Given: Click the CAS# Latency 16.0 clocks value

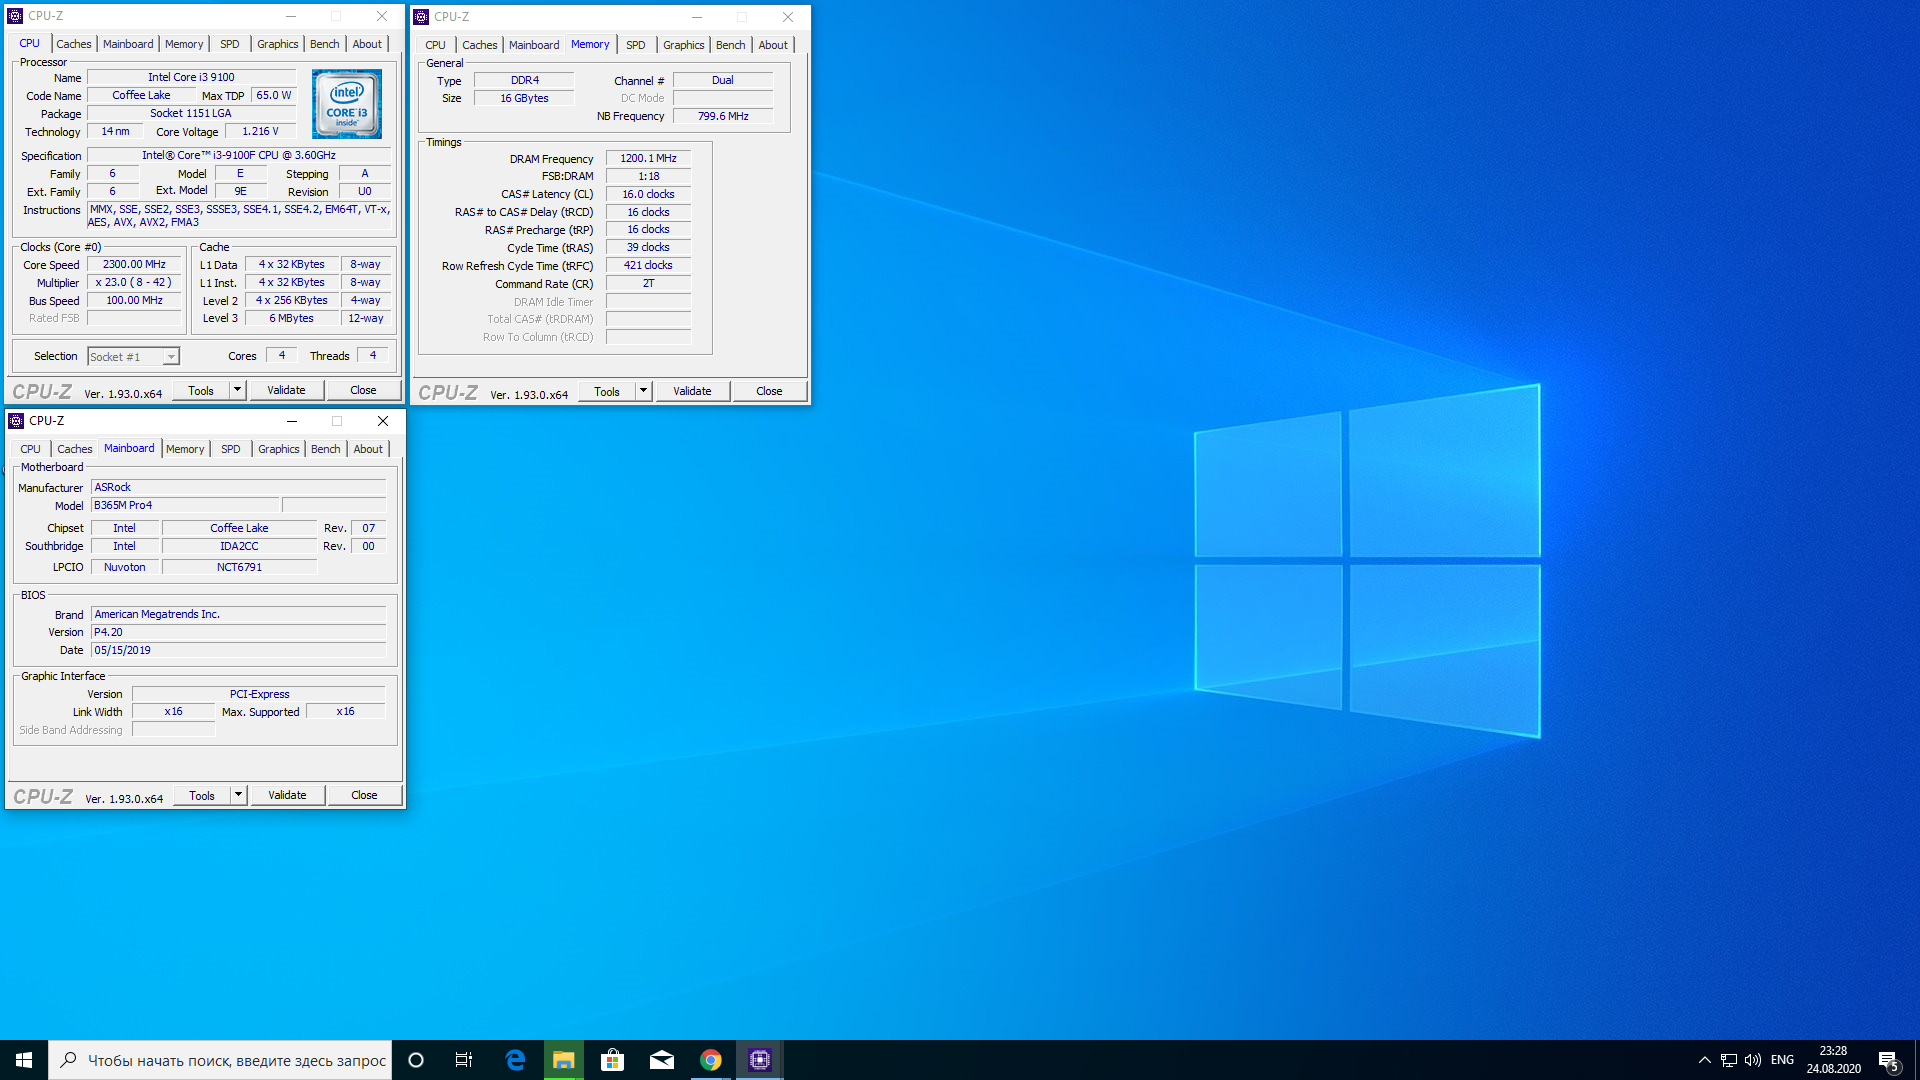Looking at the screenshot, I should [x=648, y=194].
